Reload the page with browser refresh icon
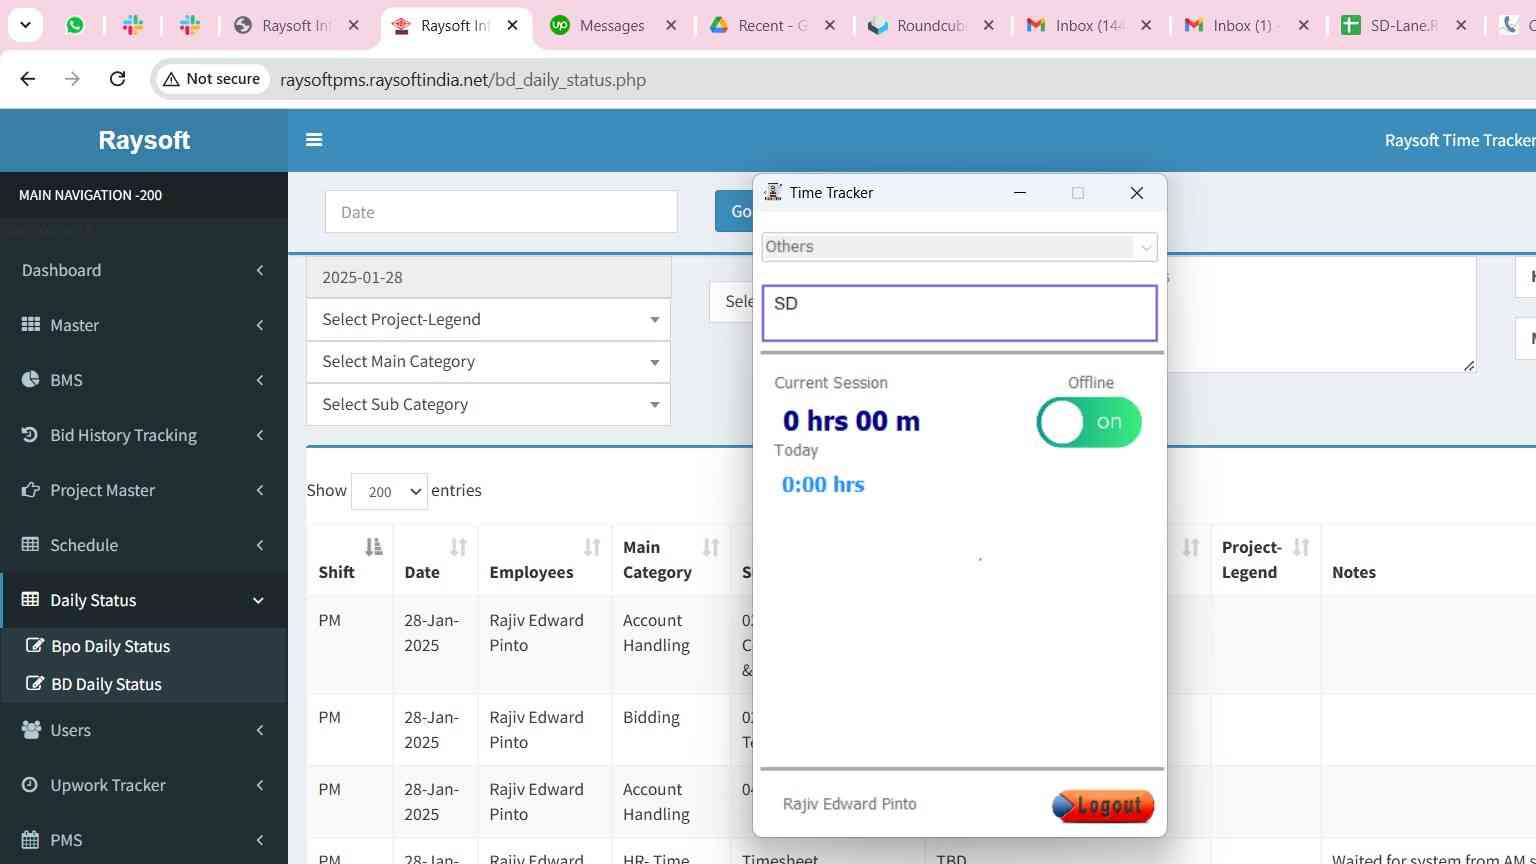 117,79
